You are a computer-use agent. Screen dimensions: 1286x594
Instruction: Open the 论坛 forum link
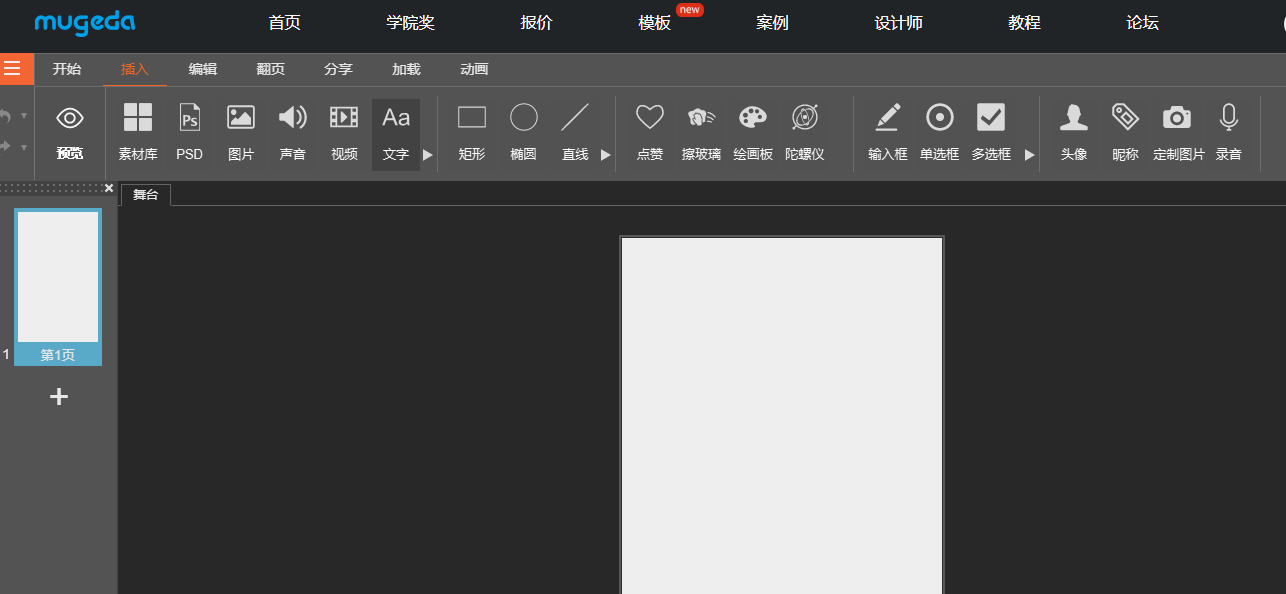(x=1143, y=23)
